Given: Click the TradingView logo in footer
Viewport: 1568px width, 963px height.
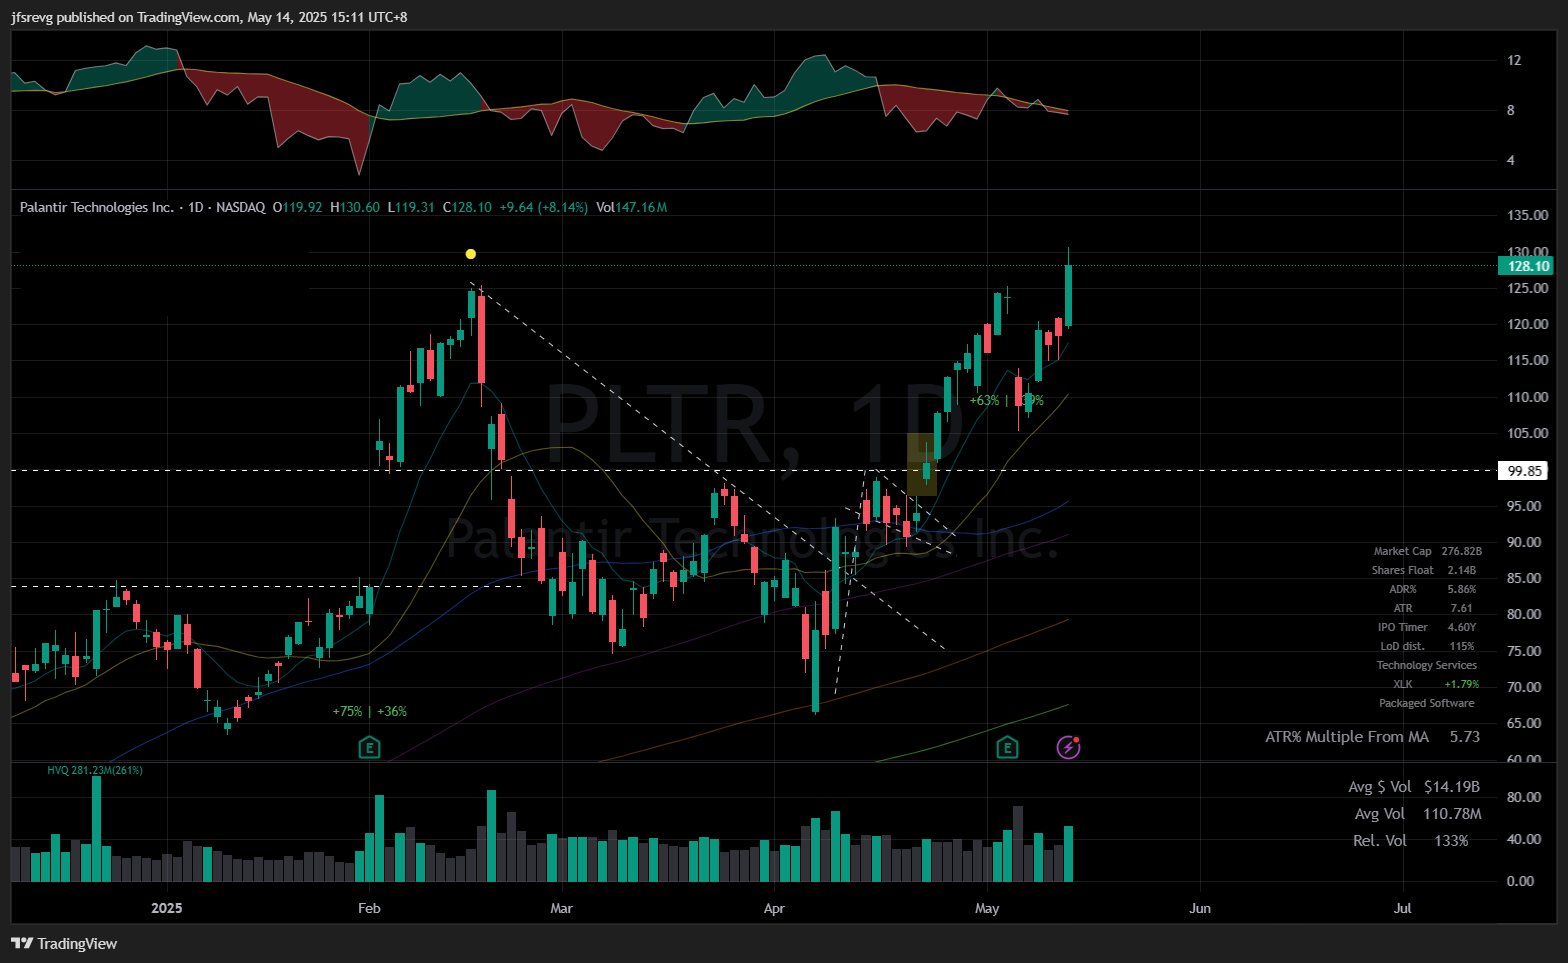Looking at the screenshot, I should [x=64, y=943].
